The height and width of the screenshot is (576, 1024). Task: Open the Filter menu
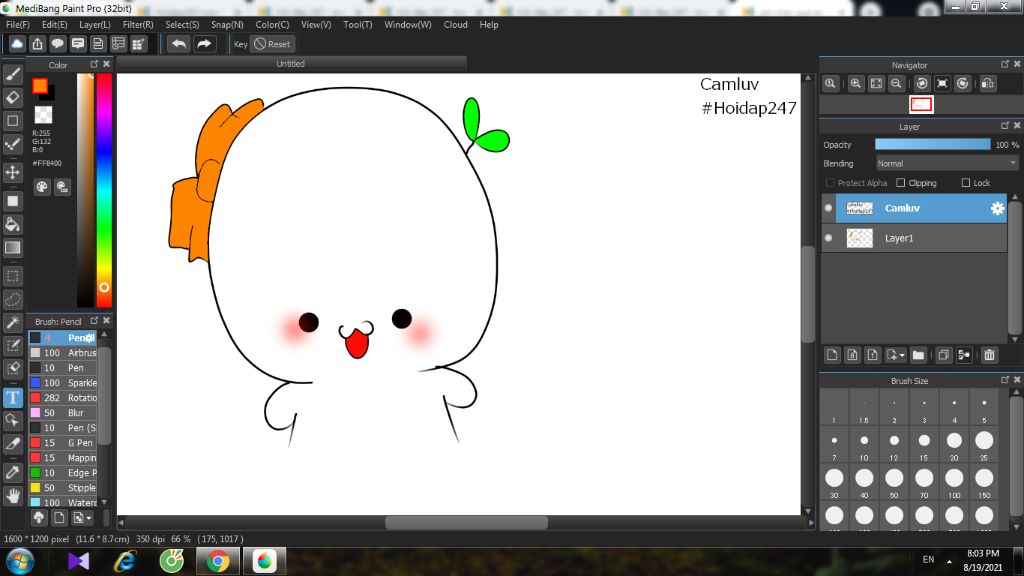point(138,25)
